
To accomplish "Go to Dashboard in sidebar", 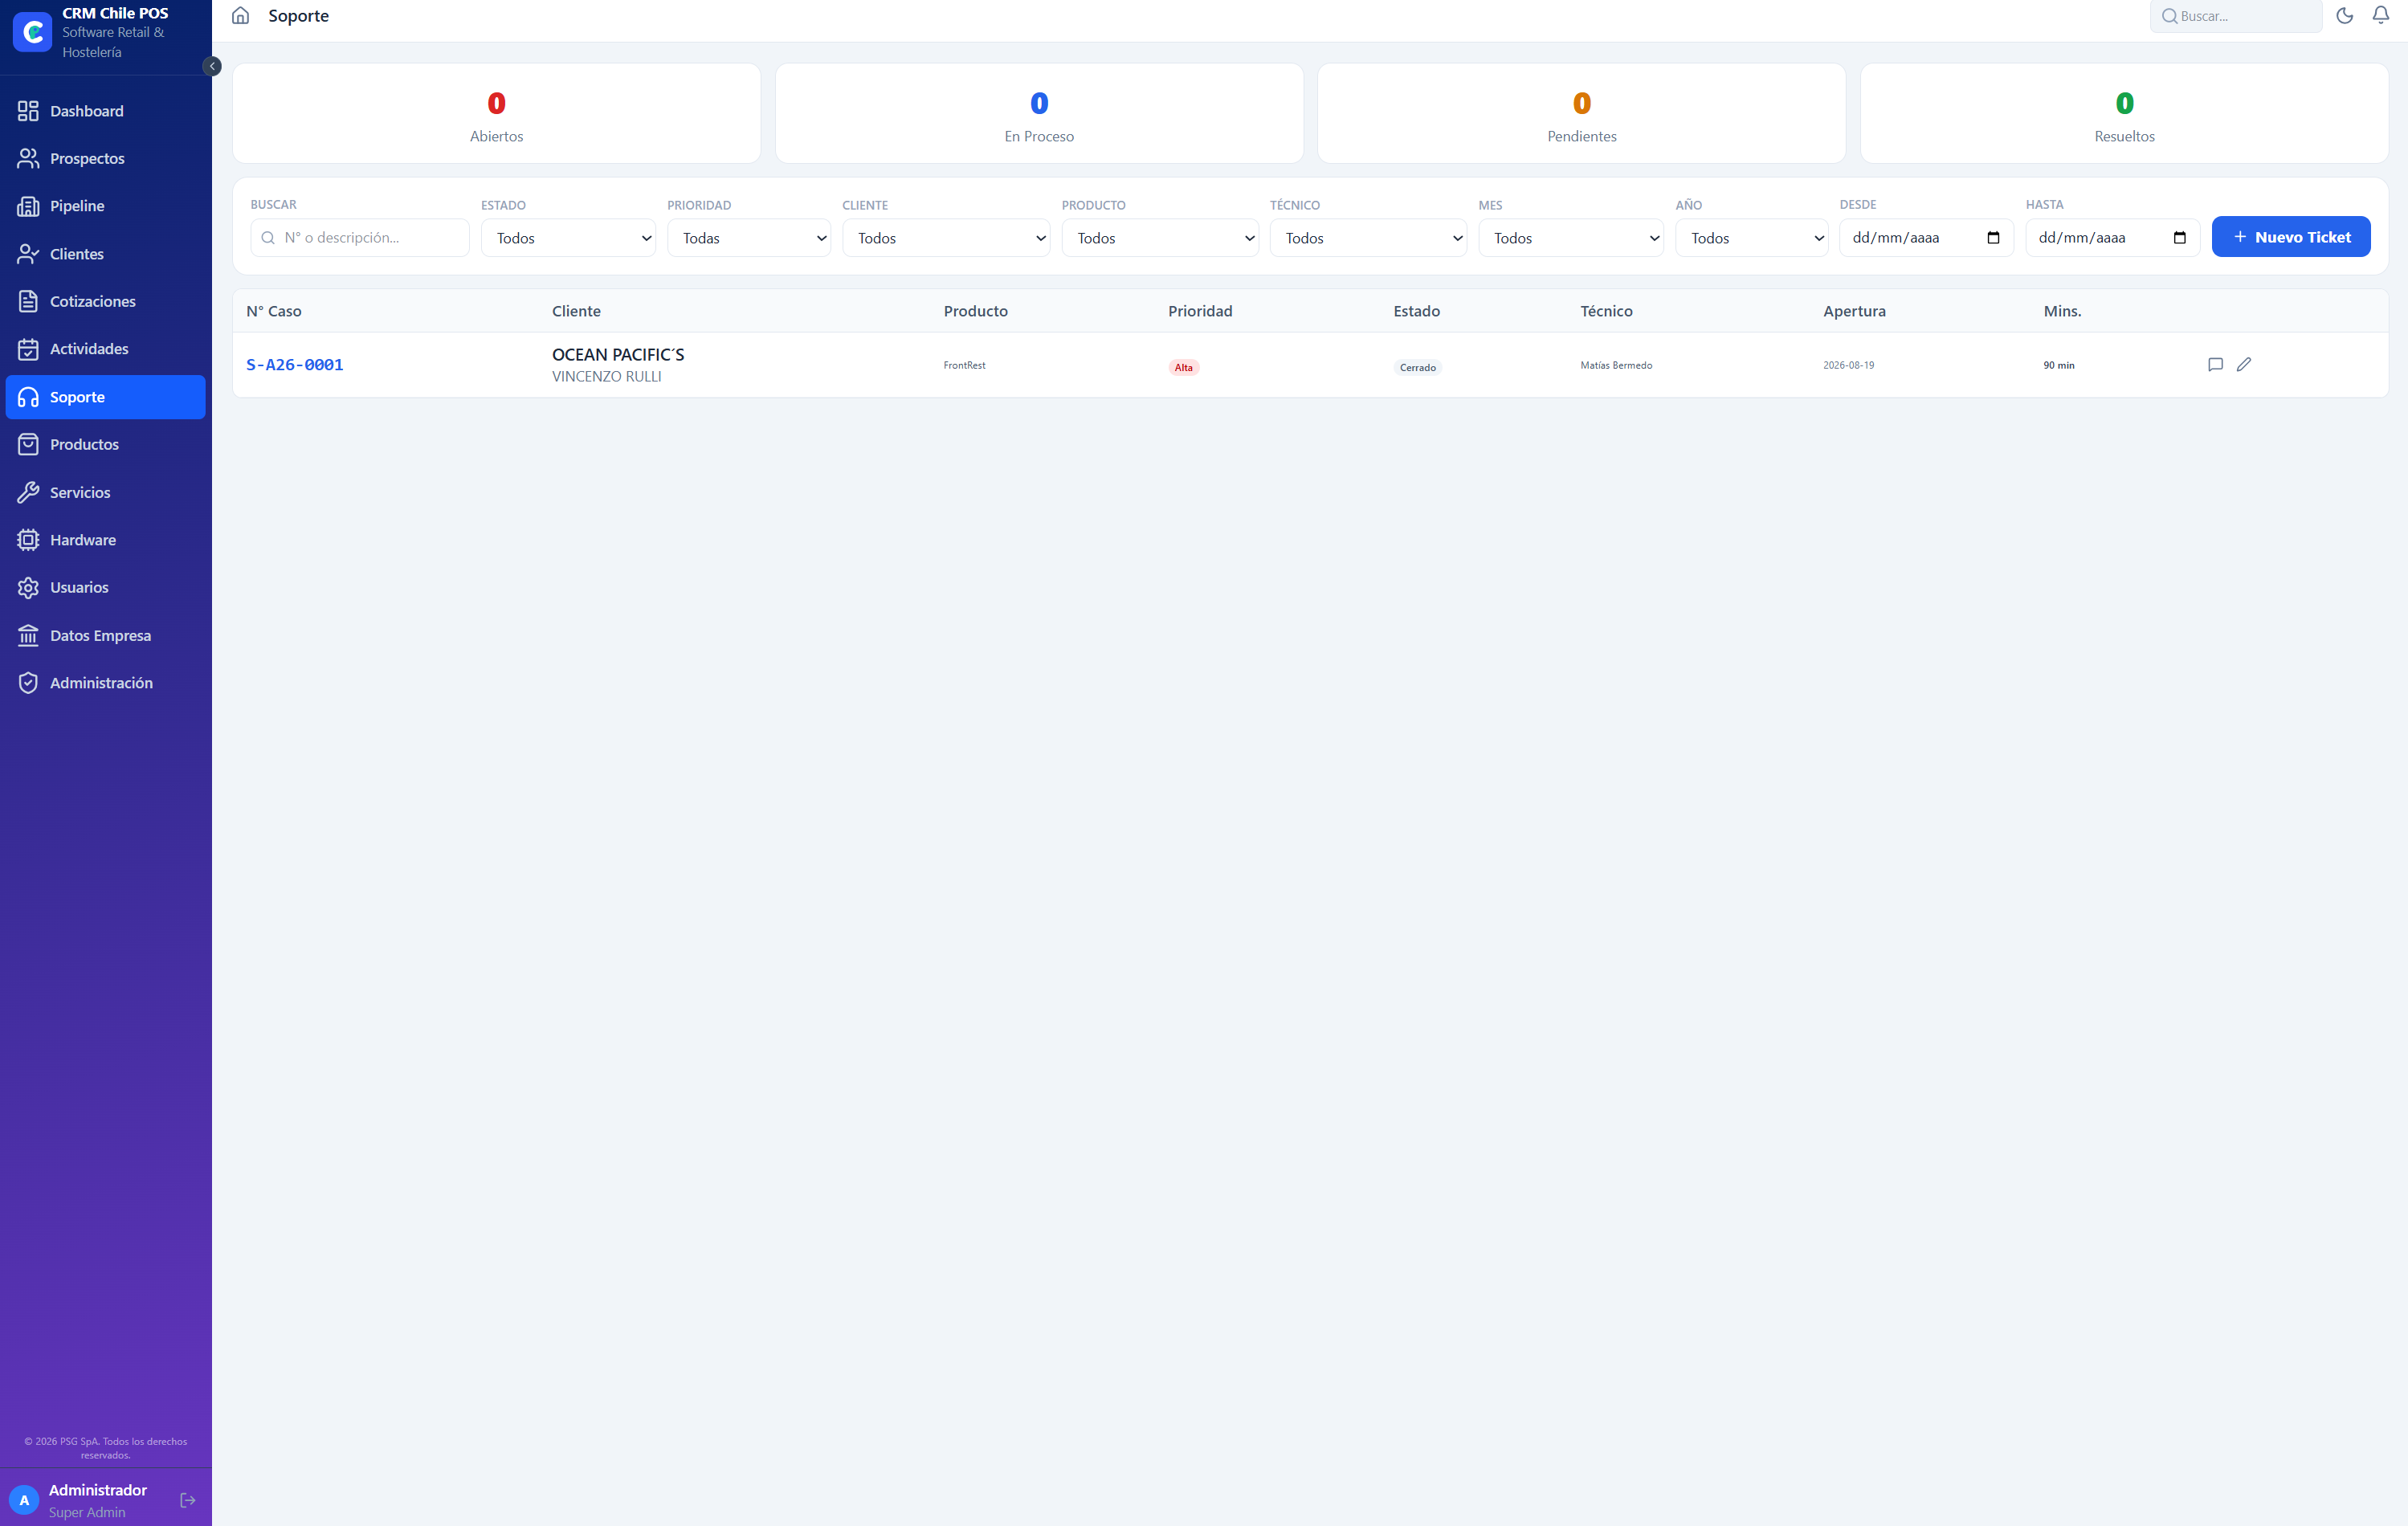I will point(106,111).
